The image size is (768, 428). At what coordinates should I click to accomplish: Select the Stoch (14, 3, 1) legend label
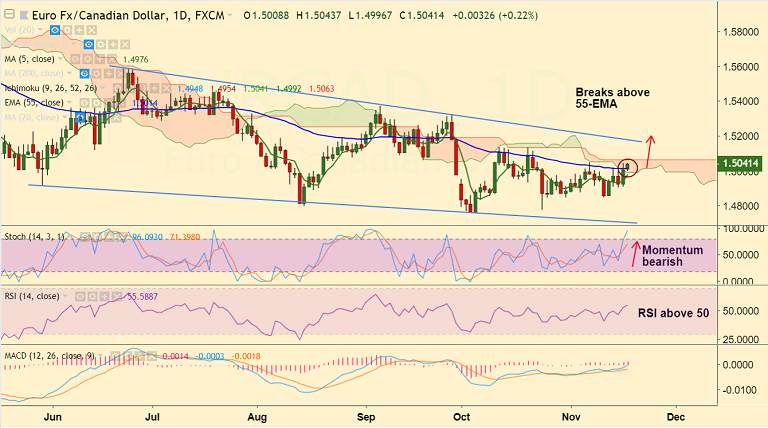pos(34,237)
